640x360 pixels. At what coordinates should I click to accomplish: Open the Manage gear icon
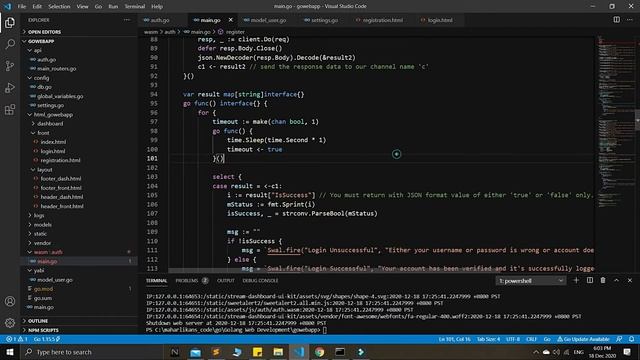10,323
